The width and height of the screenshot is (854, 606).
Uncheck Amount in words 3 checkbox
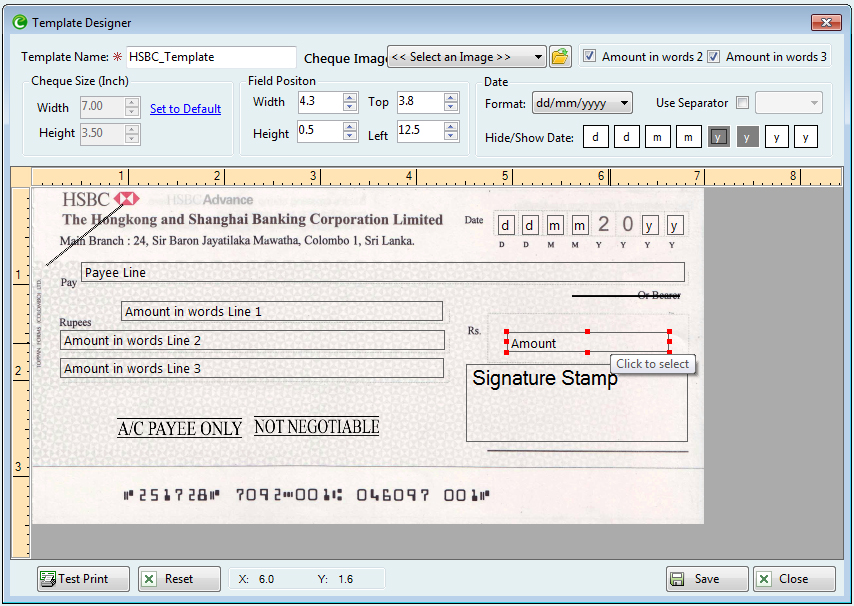(713, 56)
